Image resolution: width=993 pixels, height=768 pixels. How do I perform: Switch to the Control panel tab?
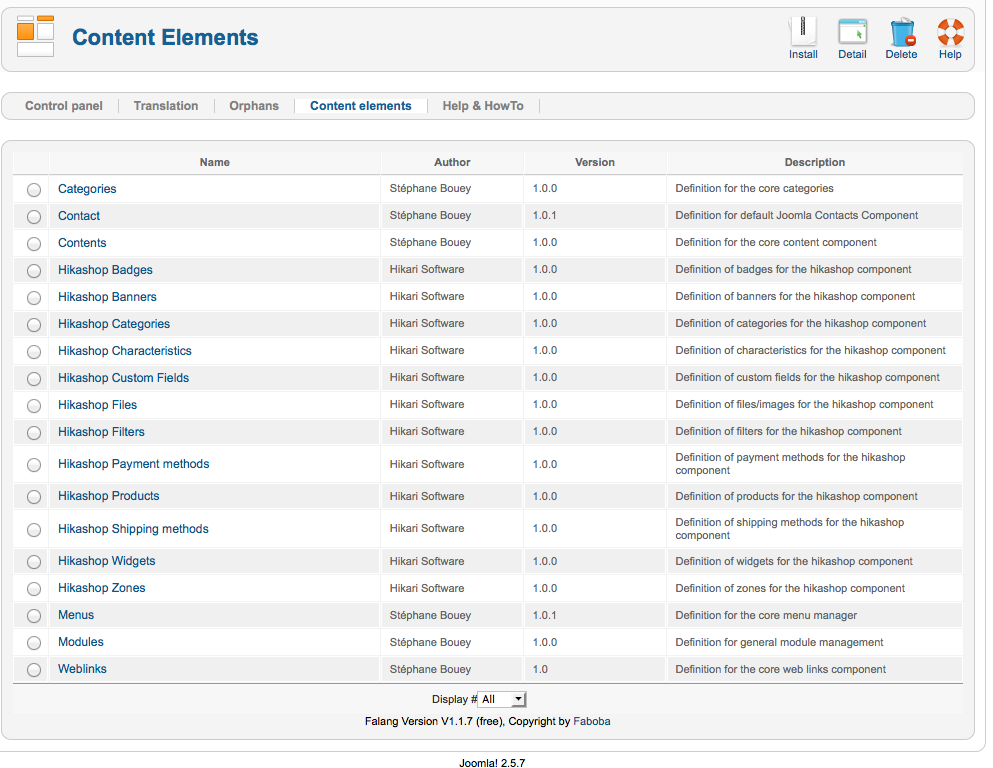coord(64,106)
